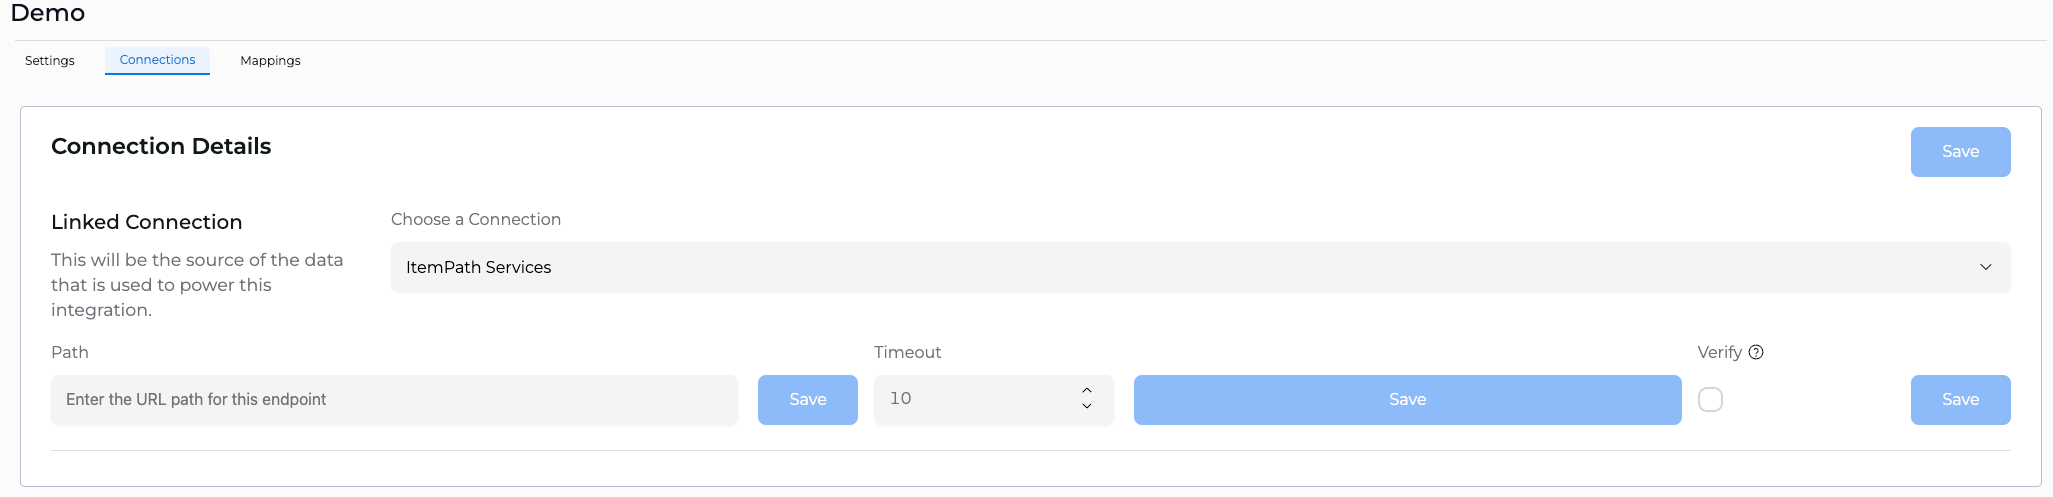The height and width of the screenshot is (497, 2053).
Task: Click the Linked Connection heading
Action: pyautogui.click(x=147, y=222)
